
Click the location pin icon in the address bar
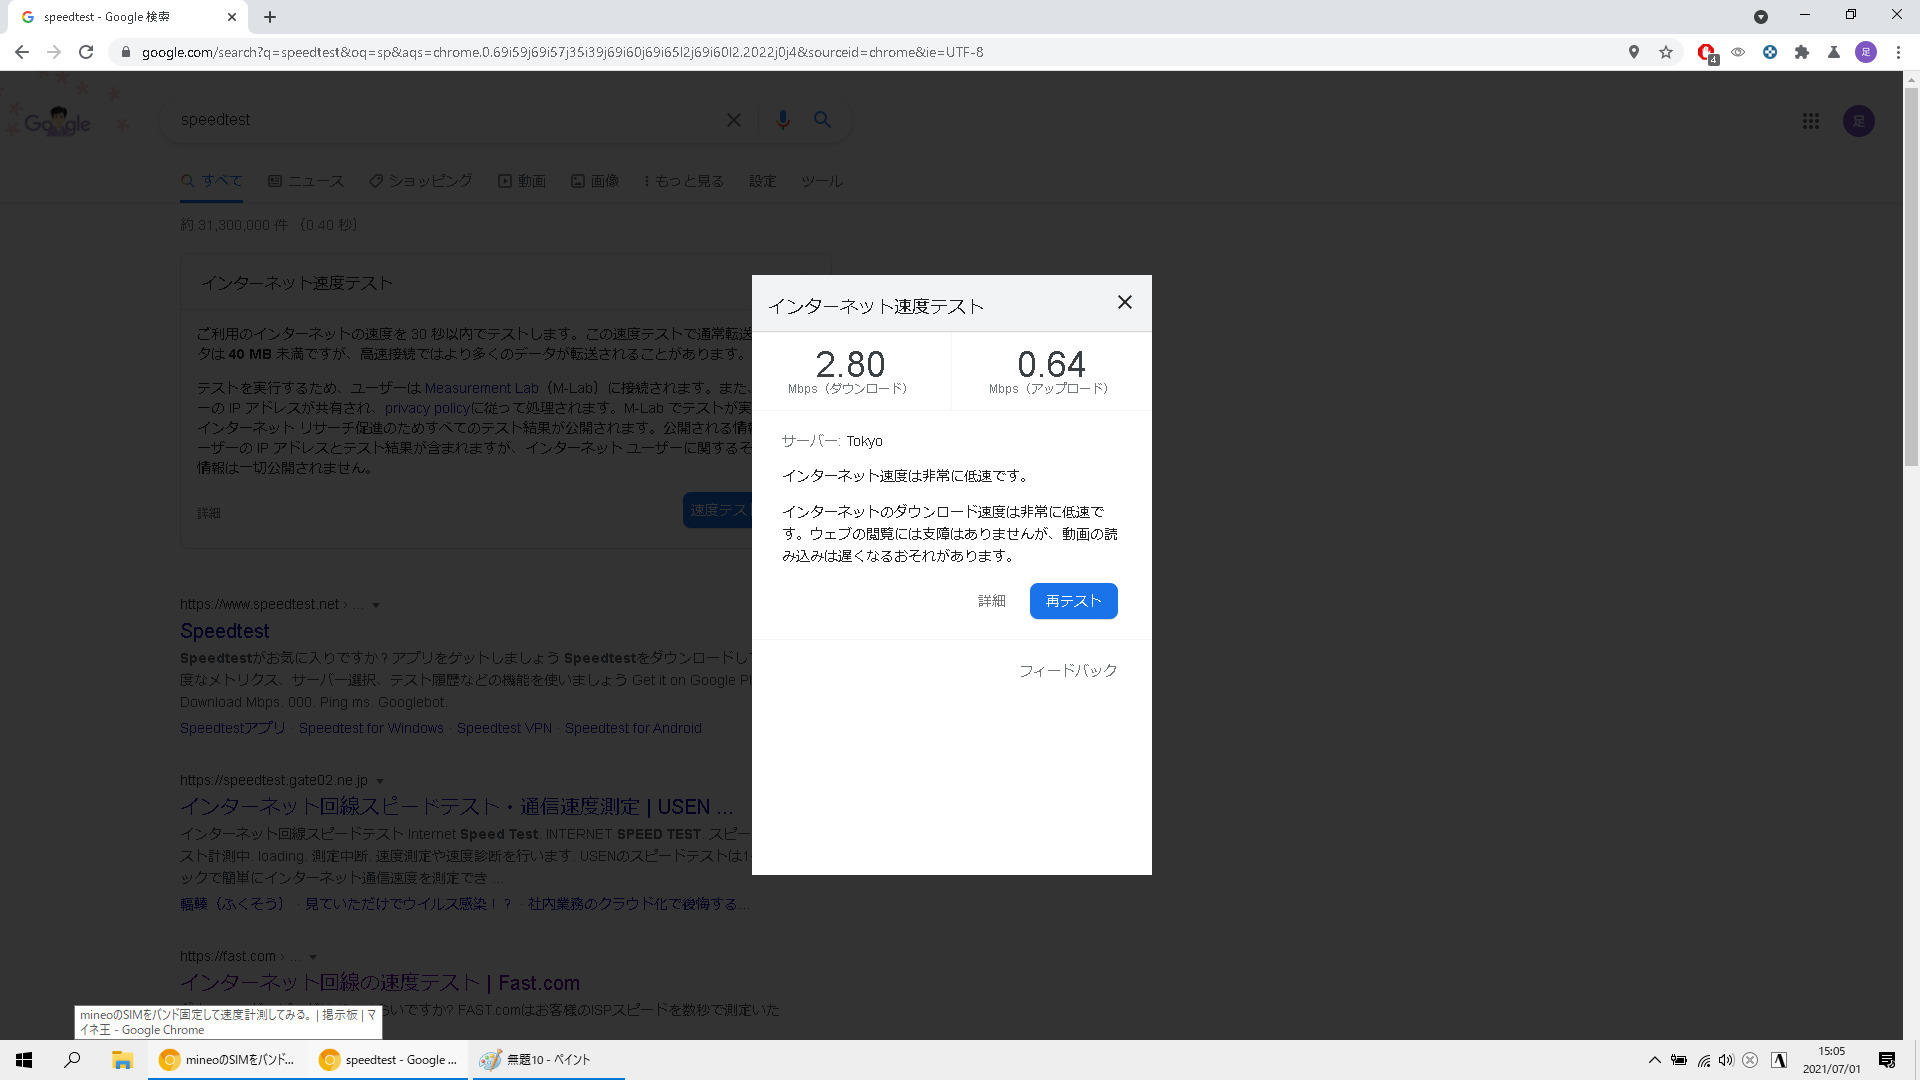pos(1634,52)
